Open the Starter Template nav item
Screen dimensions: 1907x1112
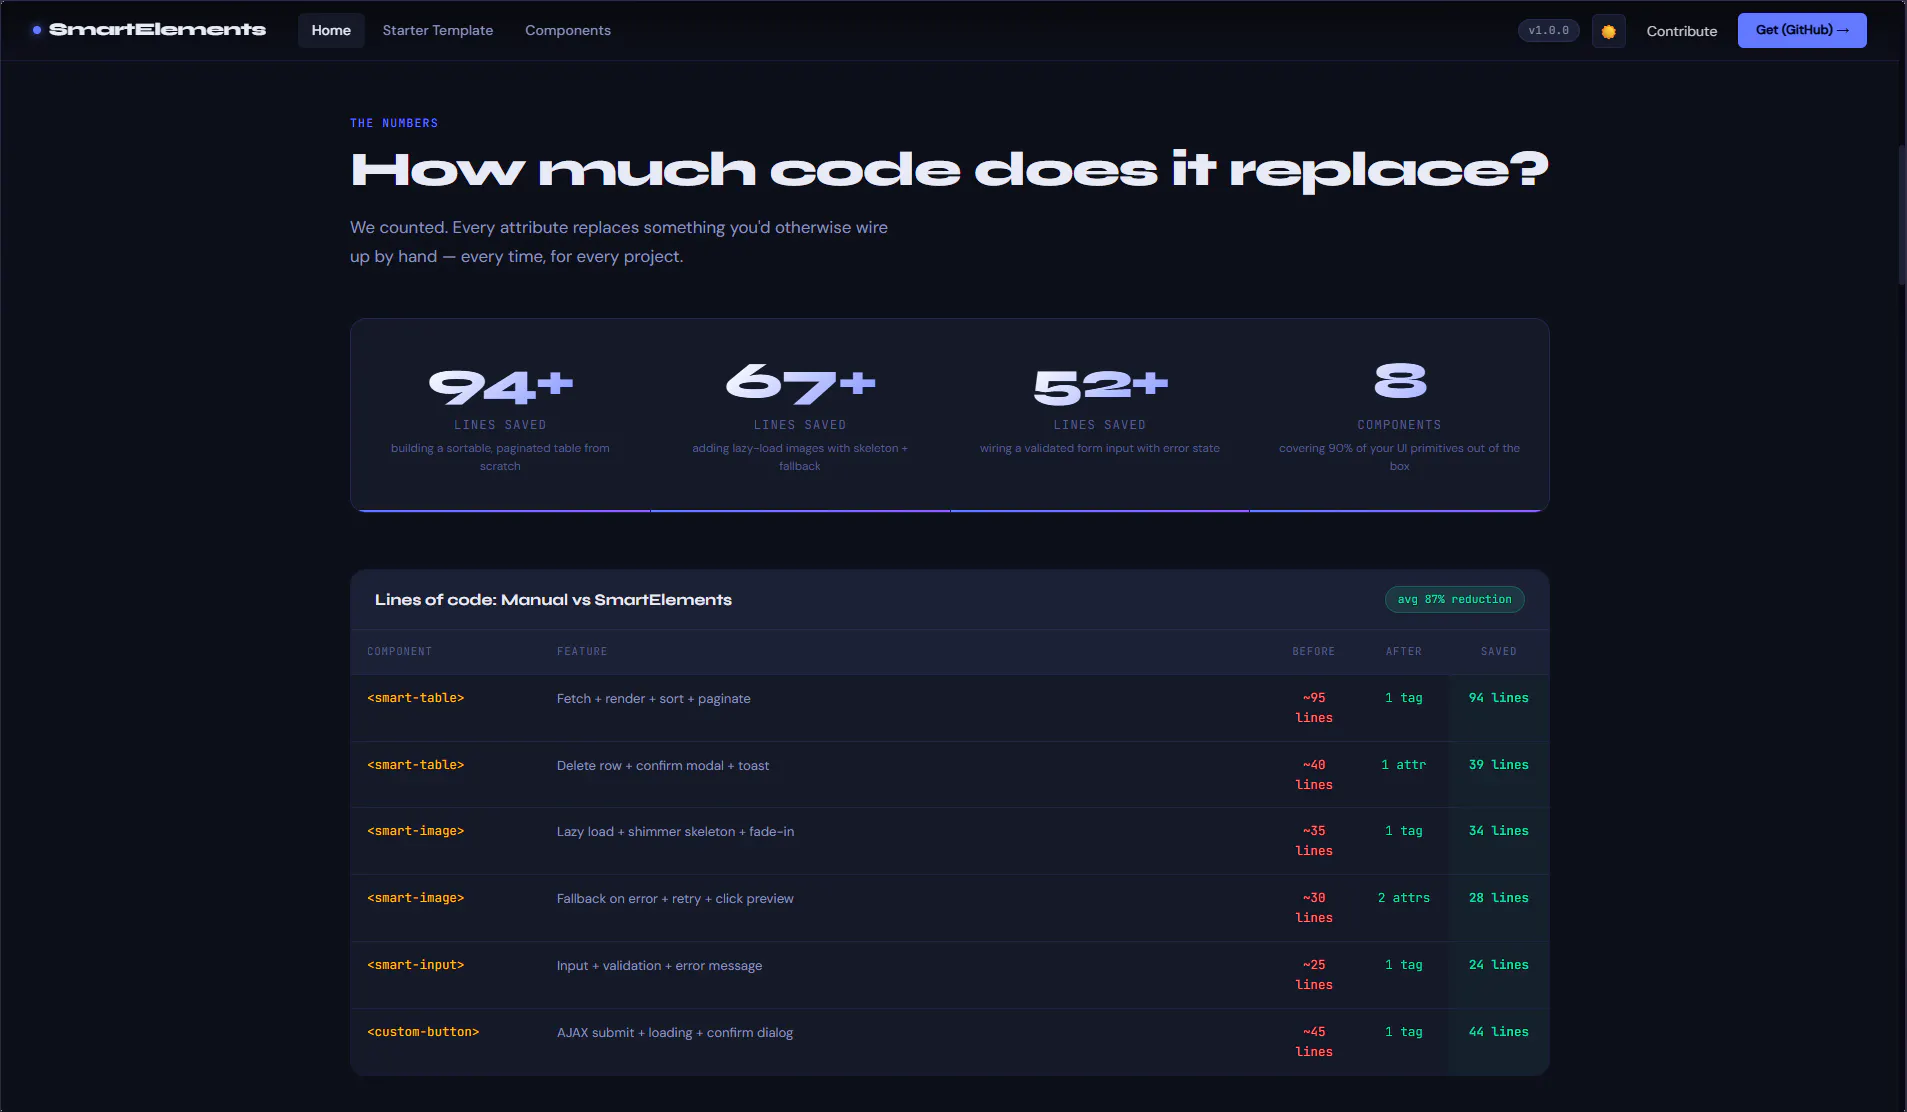[438, 30]
